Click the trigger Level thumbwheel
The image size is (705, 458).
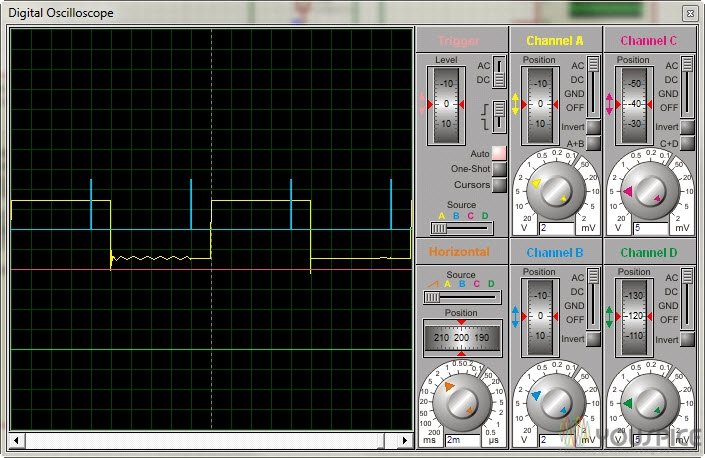(446, 106)
